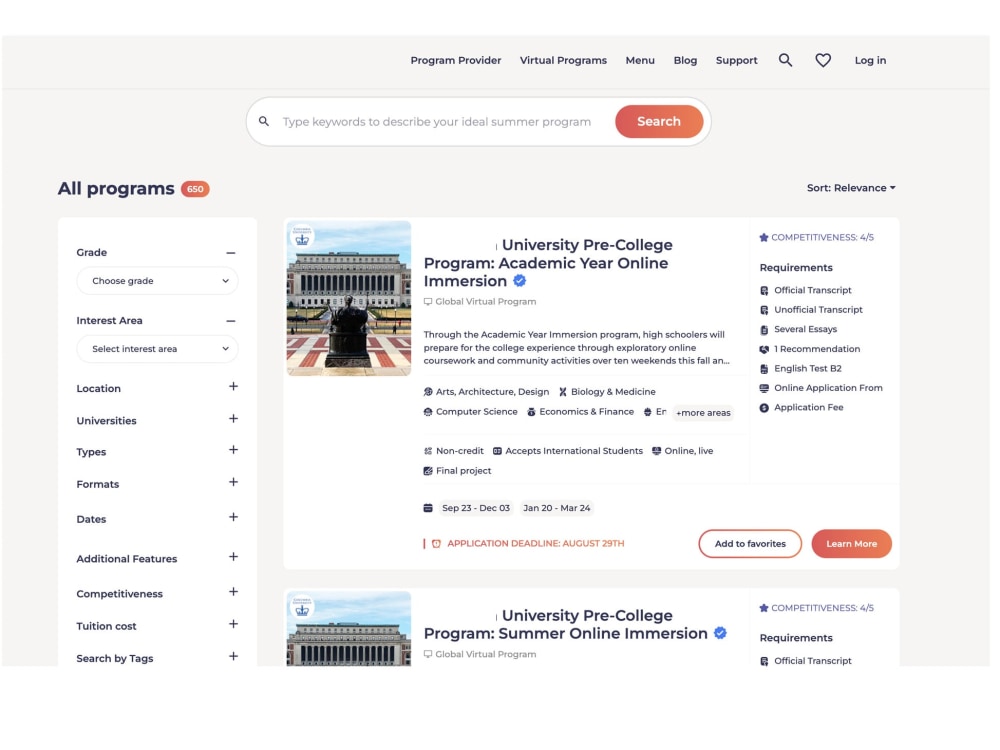The height and width of the screenshot is (750, 1000).
Task: Expand the Tuition cost filter
Action: [x=233, y=624]
